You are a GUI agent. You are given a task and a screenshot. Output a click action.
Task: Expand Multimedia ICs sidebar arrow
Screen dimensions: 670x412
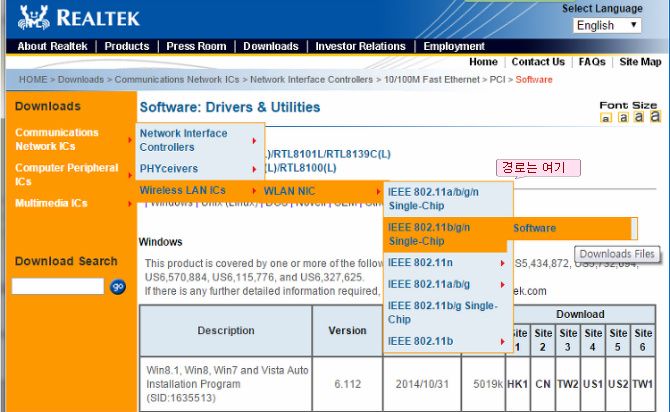(x=129, y=204)
